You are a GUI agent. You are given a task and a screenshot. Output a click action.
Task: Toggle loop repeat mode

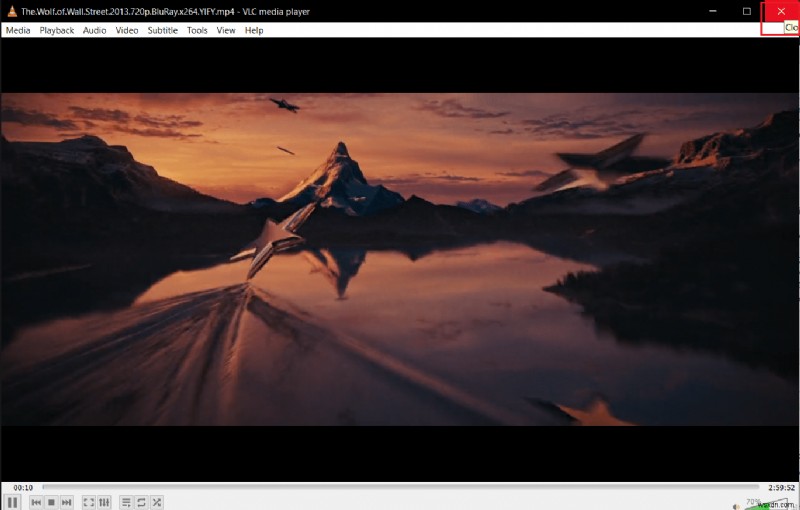tap(141, 502)
